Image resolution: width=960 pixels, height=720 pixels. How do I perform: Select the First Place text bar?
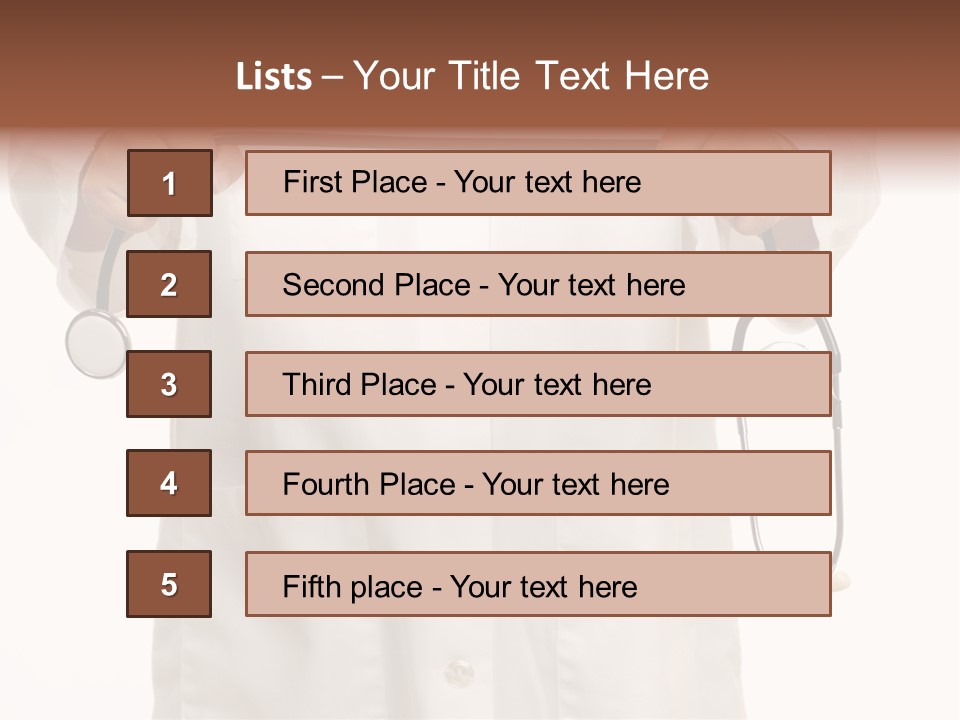[538, 183]
